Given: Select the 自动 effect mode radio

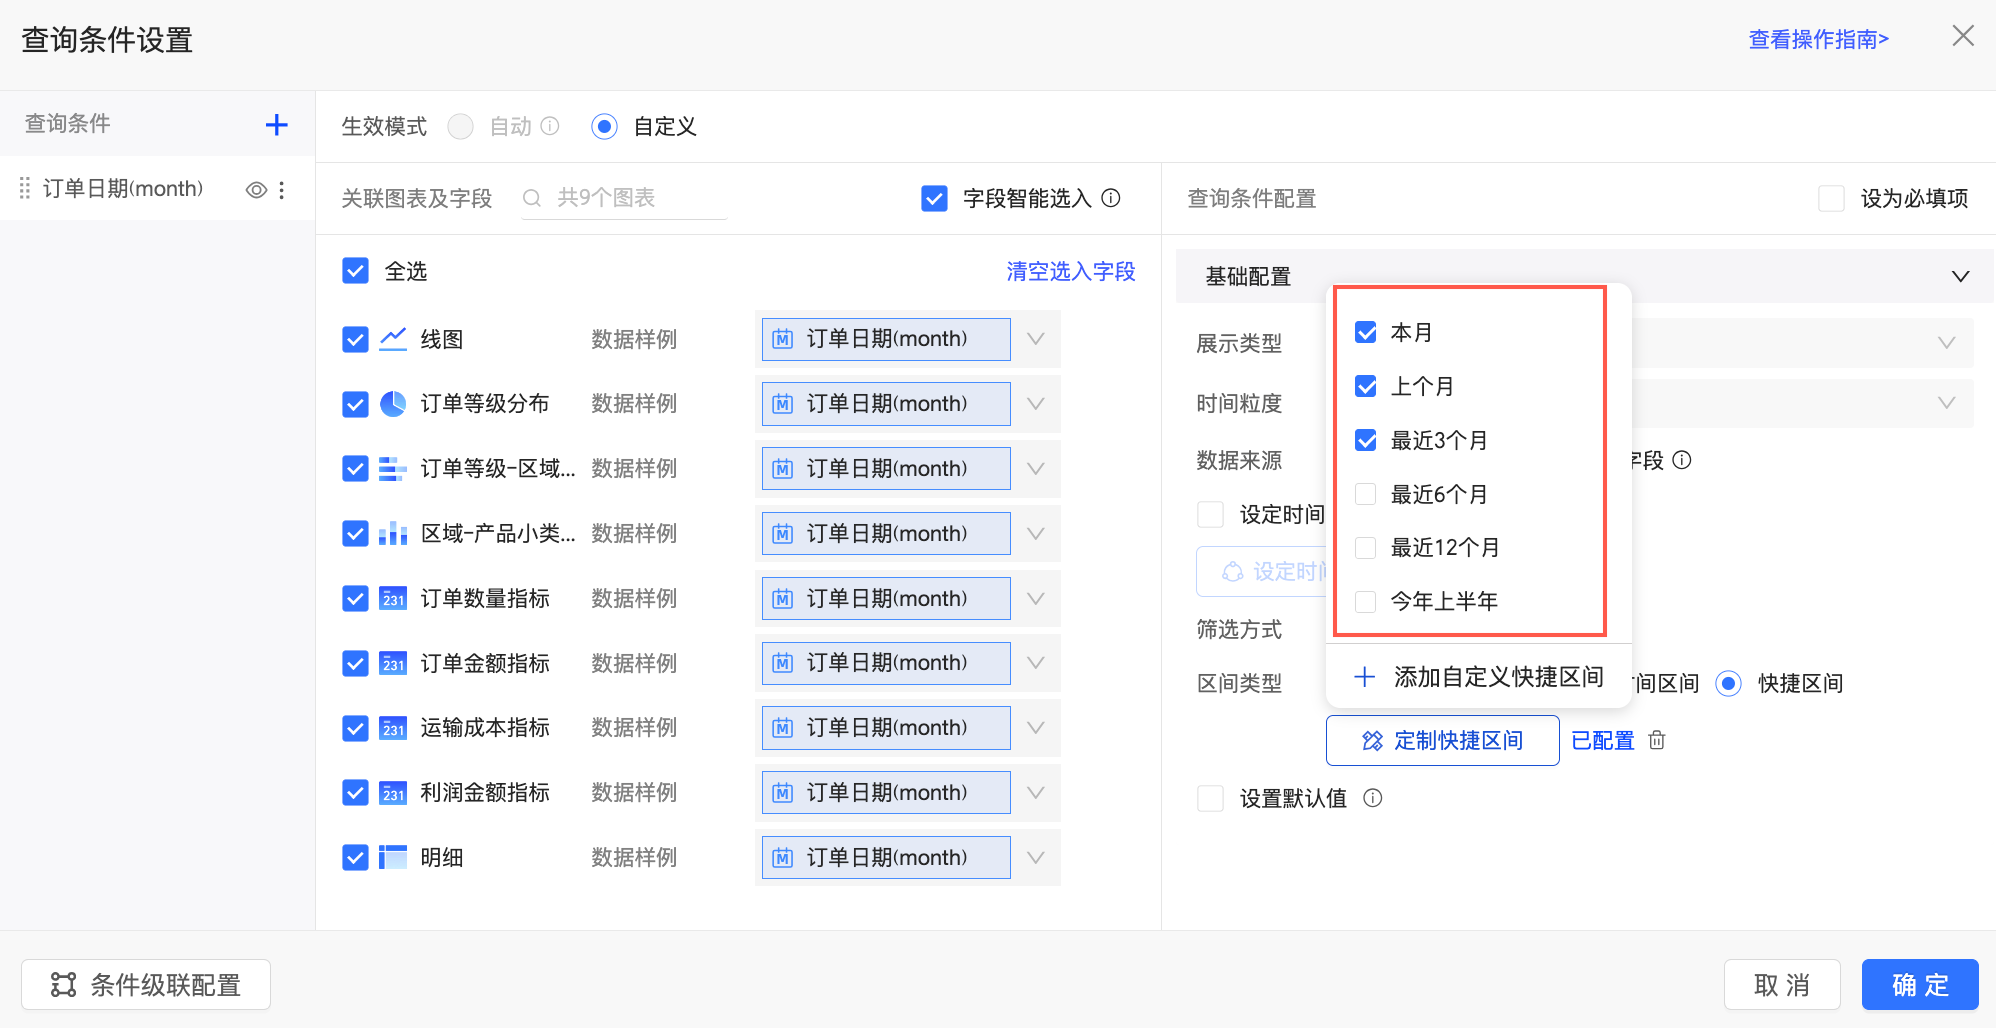Looking at the screenshot, I should click(461, 126).
